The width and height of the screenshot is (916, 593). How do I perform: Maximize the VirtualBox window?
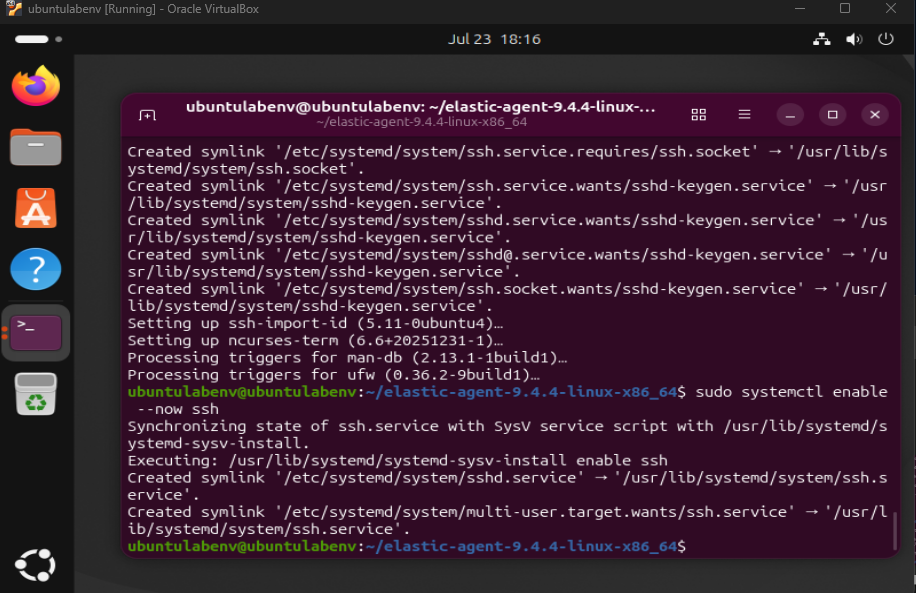coord(845,9)
